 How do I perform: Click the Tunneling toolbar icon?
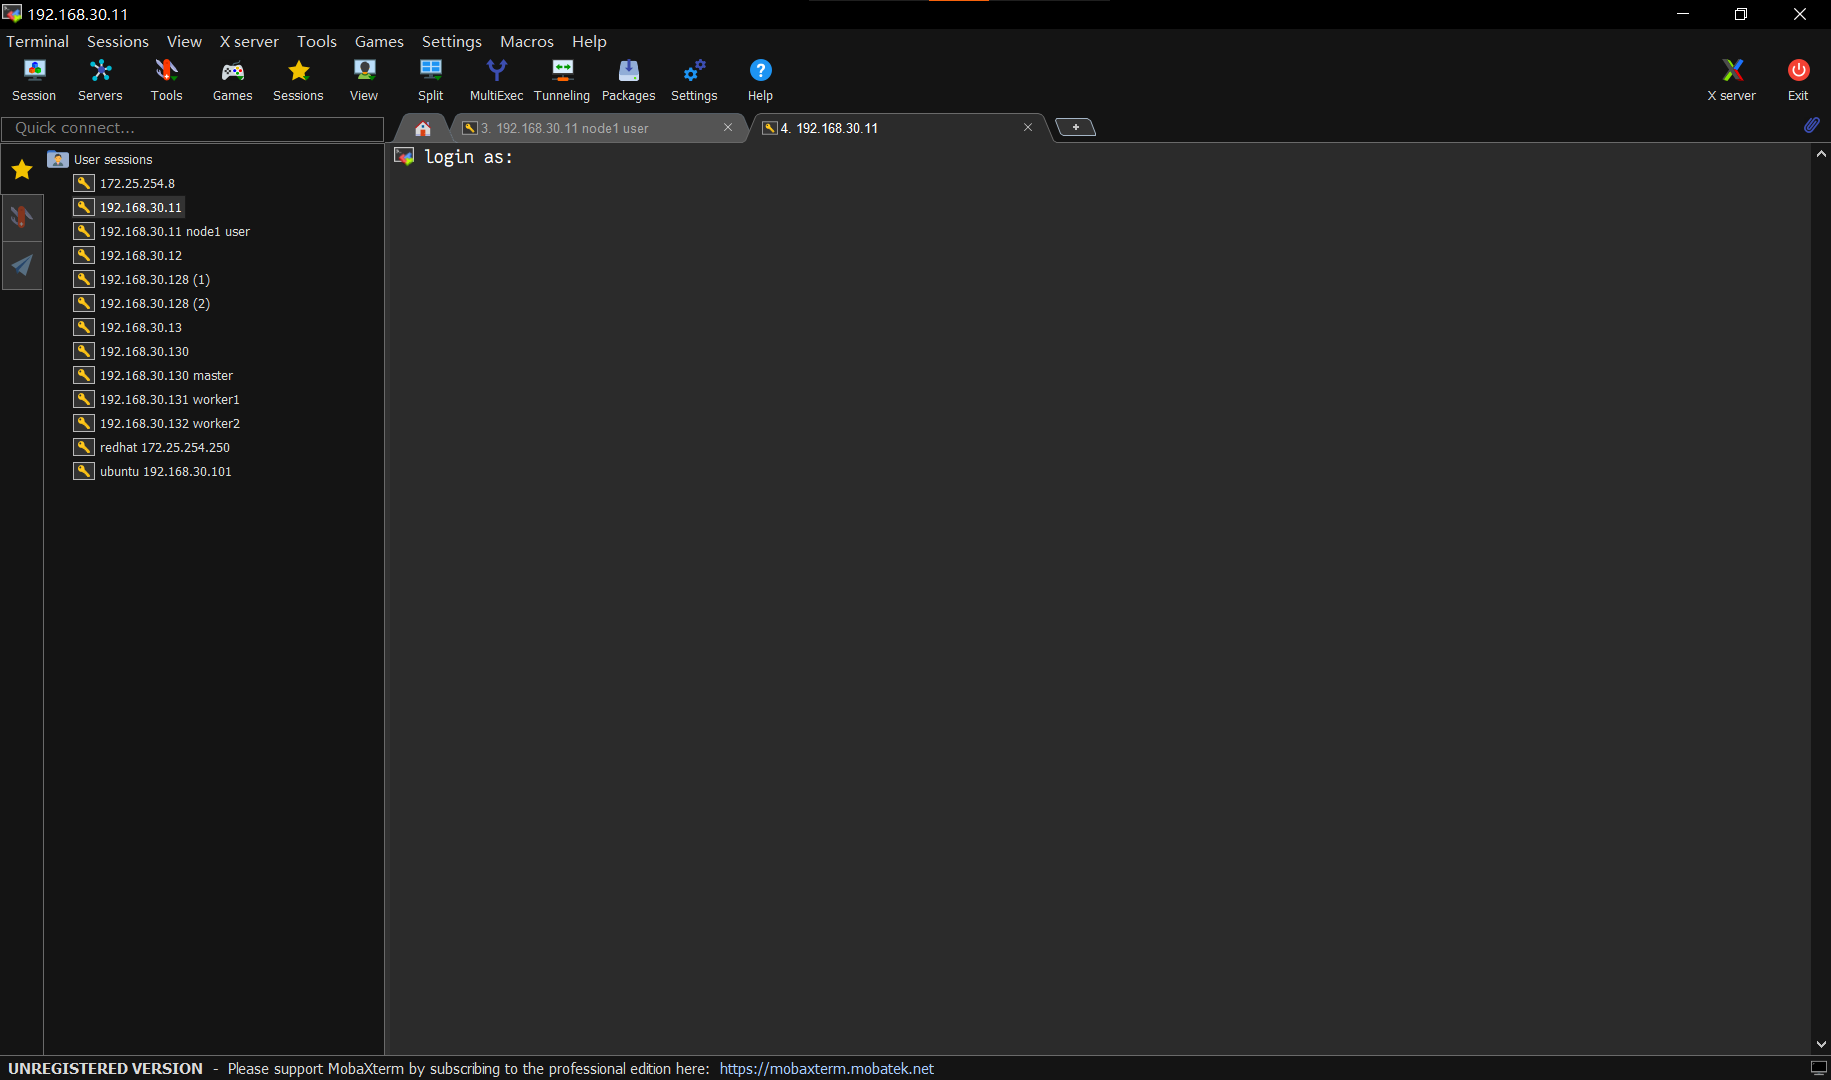pos(562,80)
